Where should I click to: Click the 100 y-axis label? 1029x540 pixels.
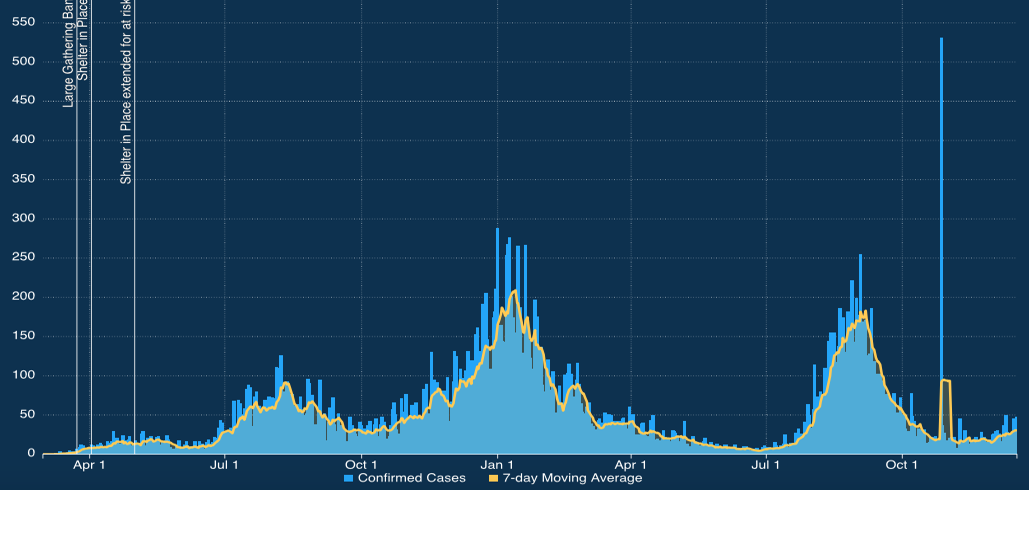pos(23,375)
